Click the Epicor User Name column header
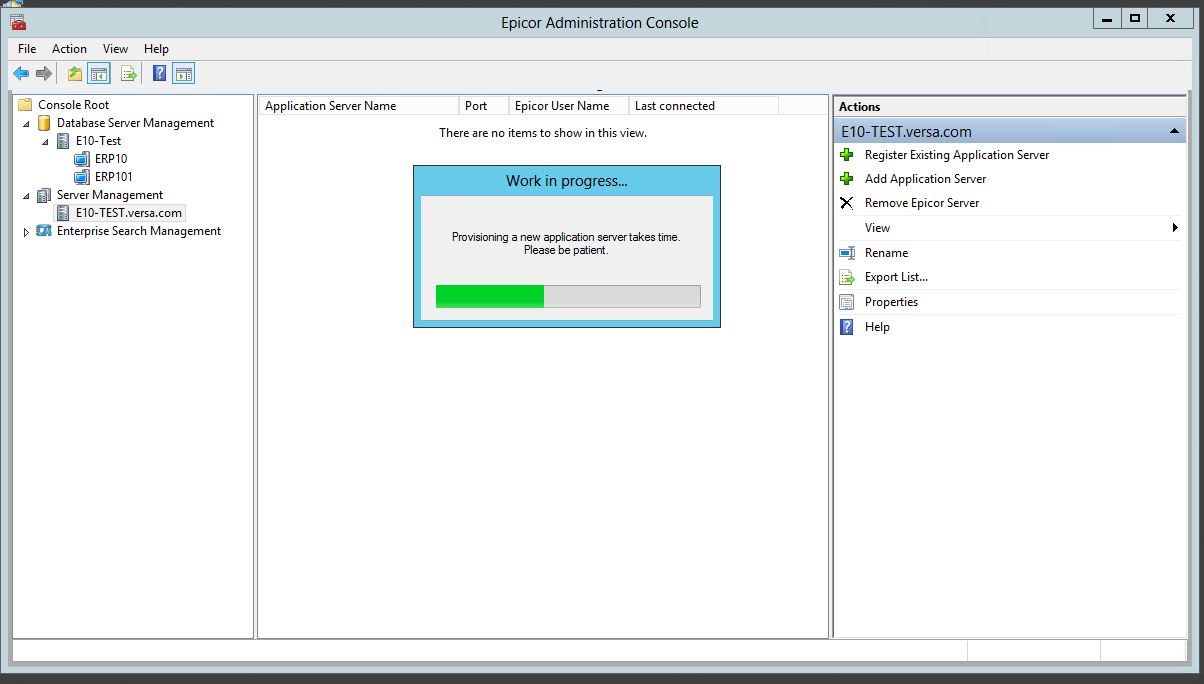Screen dimensions: 1204x684 point(569,106)
